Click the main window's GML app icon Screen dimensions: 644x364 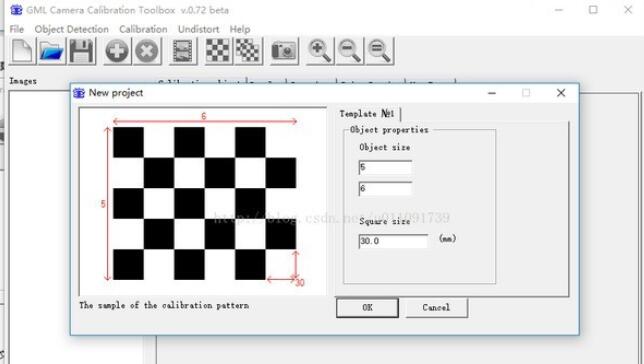tap(16, 10)
